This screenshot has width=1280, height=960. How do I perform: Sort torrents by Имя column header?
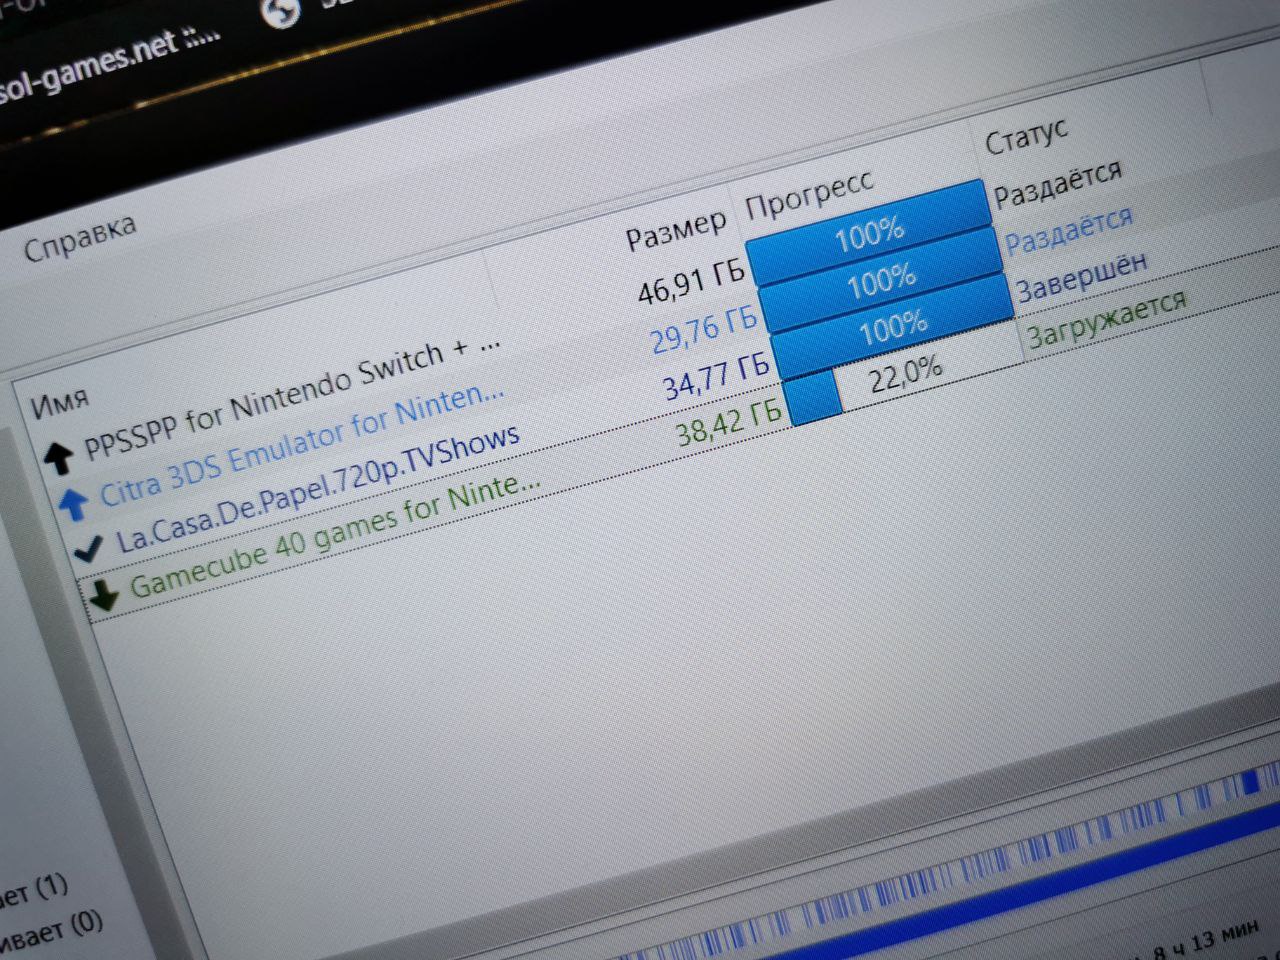point(60,403)
